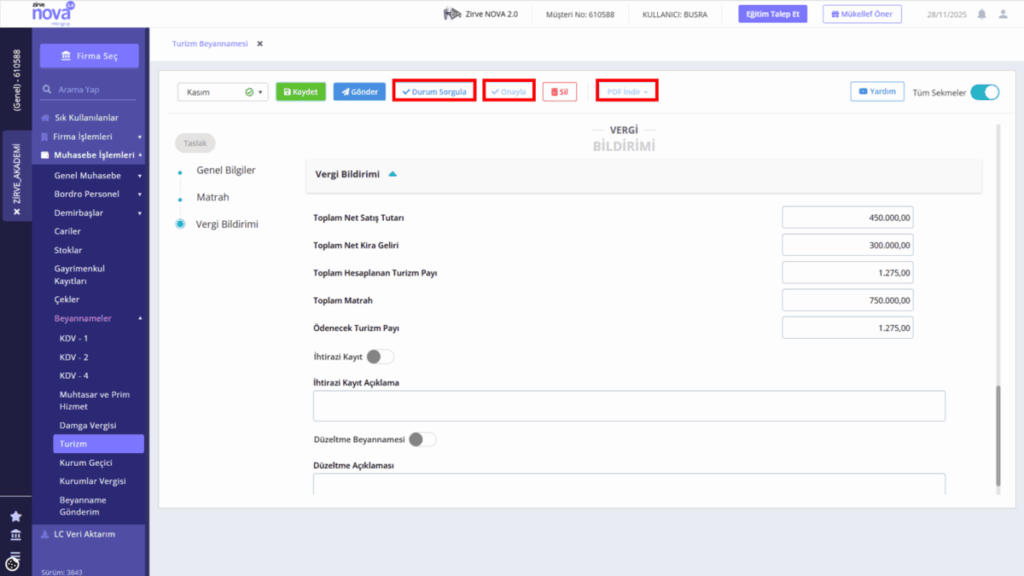Click the İhtirazi Kayıt Açıklama text field
This screenshot has width=1024, height=576.
tap(629, 406)
